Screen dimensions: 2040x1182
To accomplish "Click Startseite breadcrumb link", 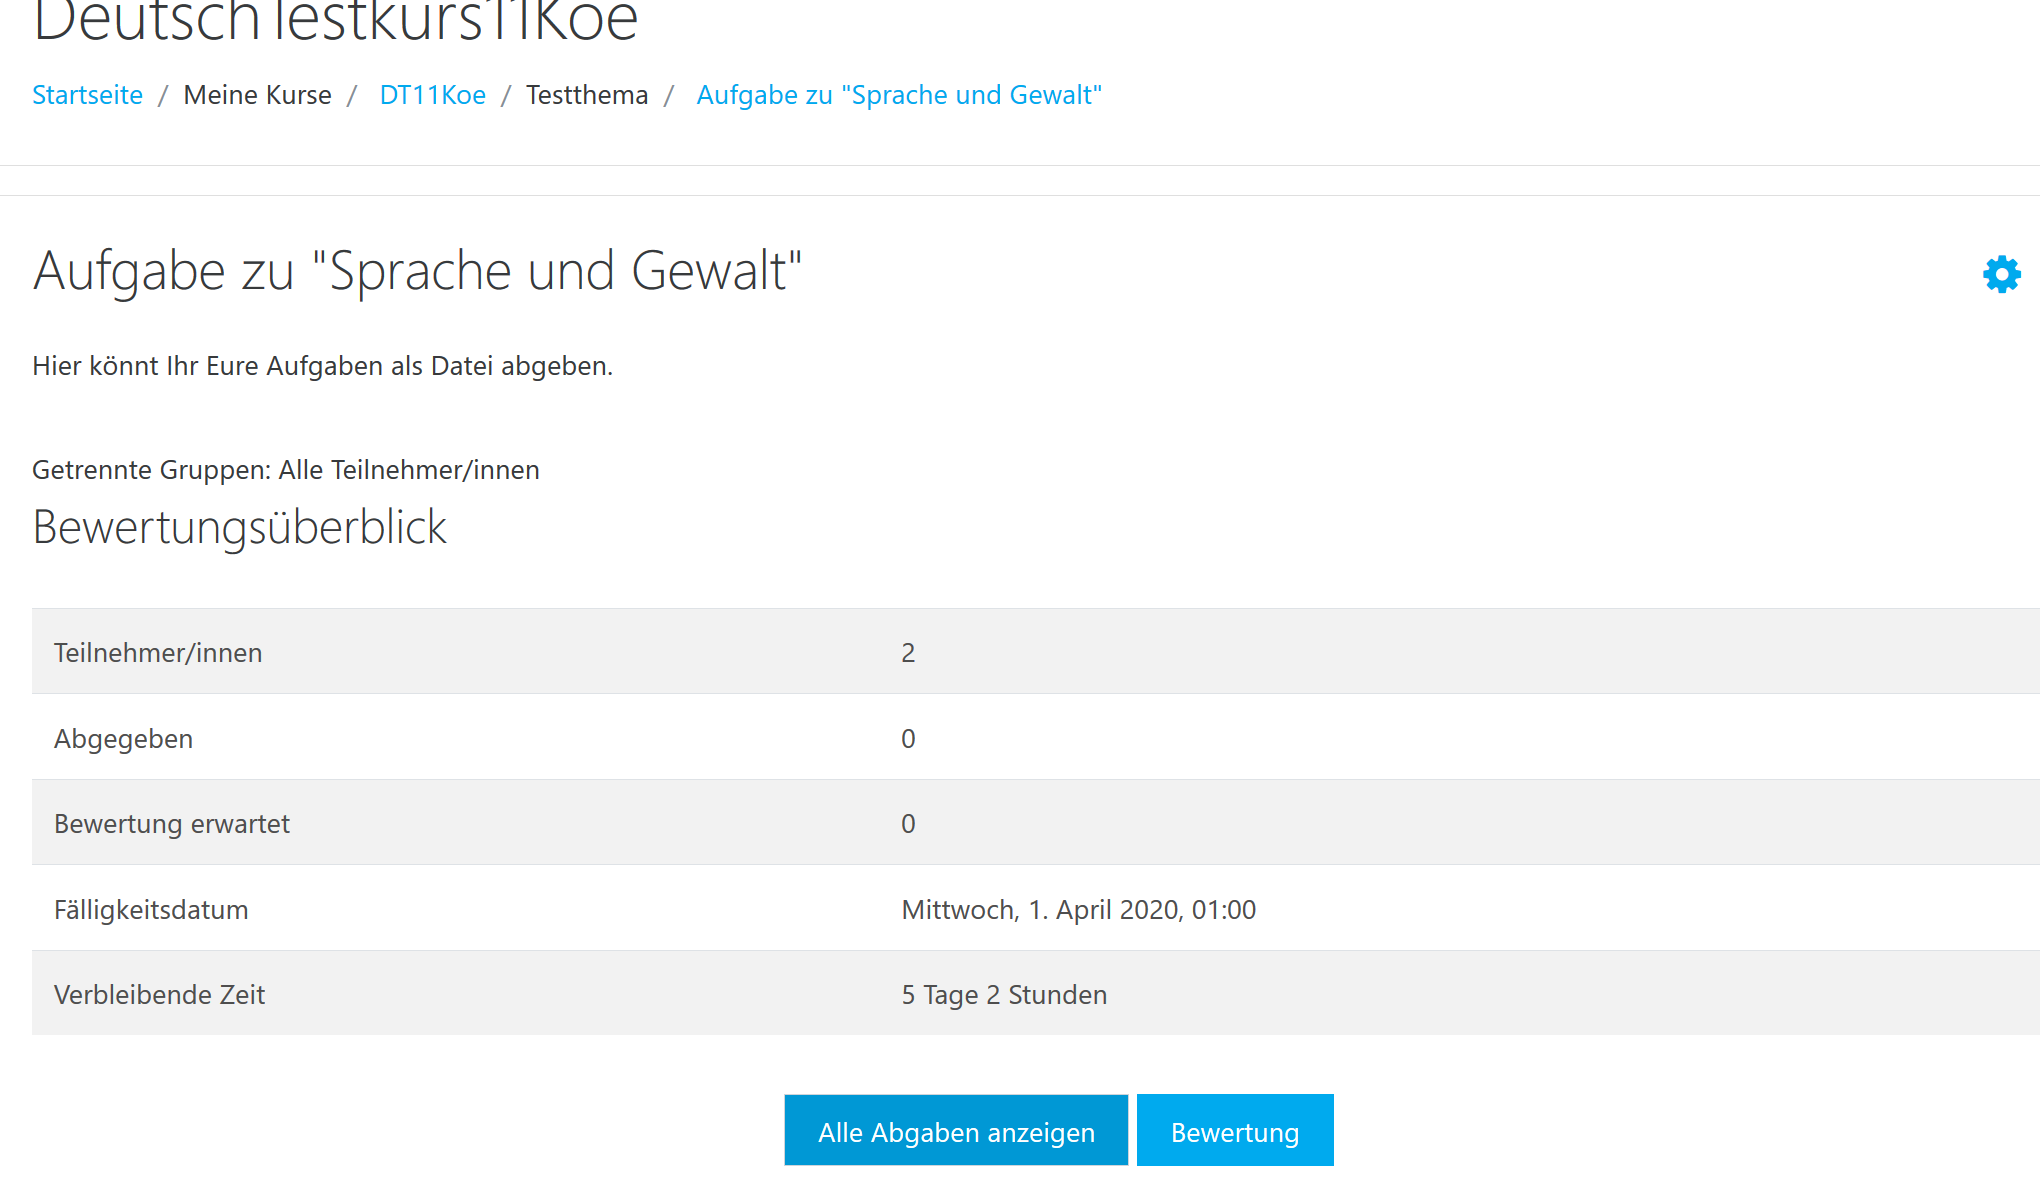I will (x=87, y=95).
